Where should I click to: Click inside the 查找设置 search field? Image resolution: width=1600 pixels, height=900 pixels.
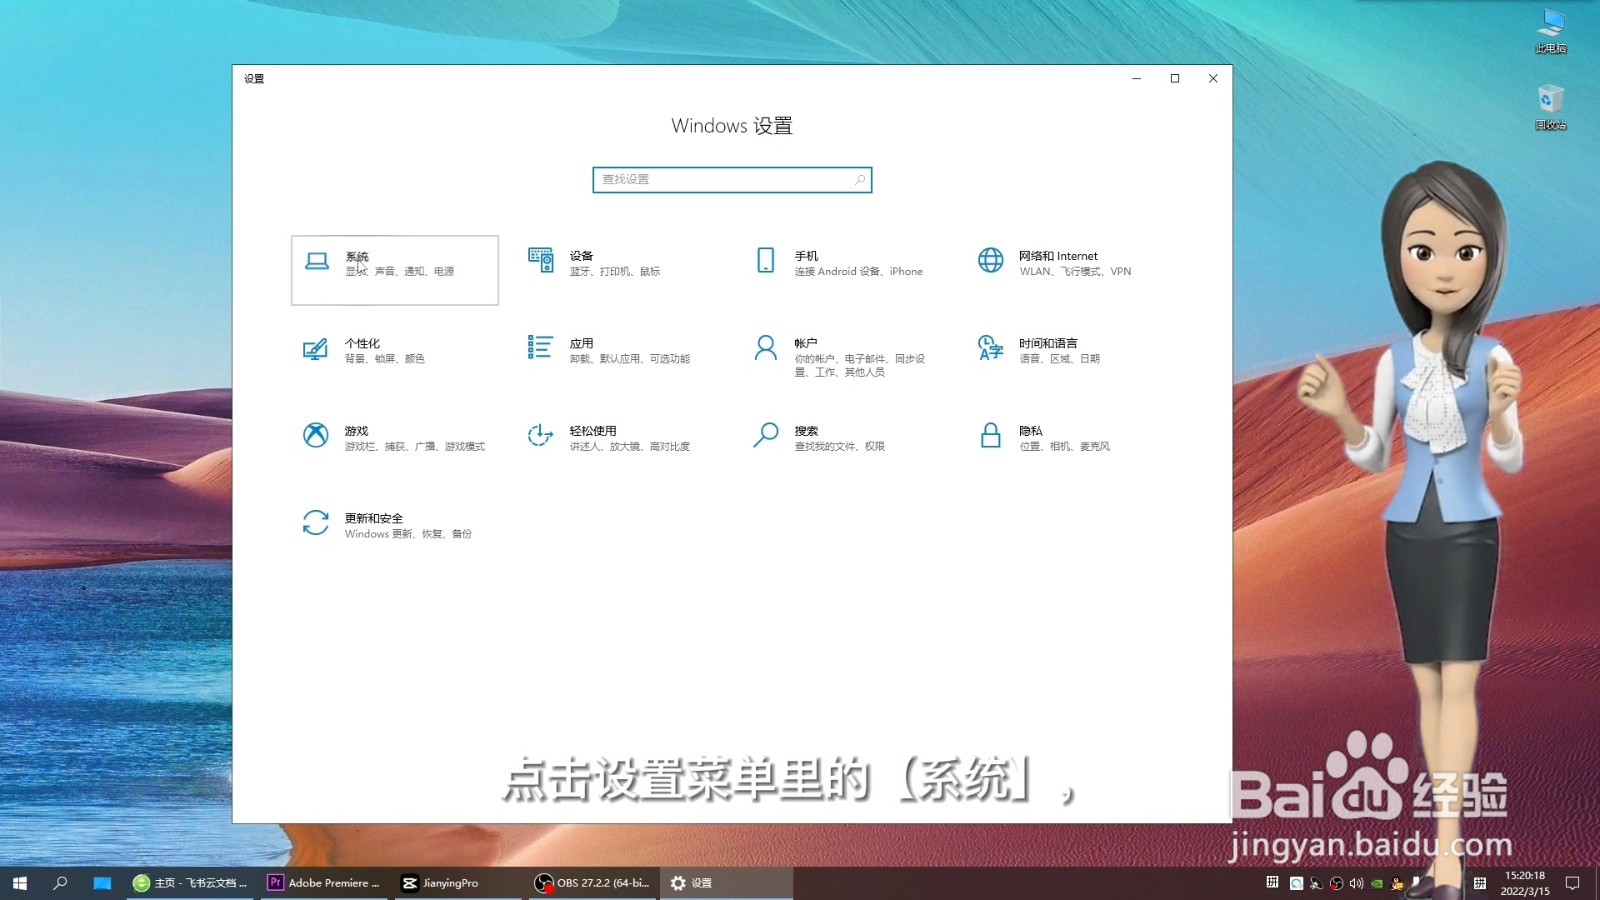[732, 180]
